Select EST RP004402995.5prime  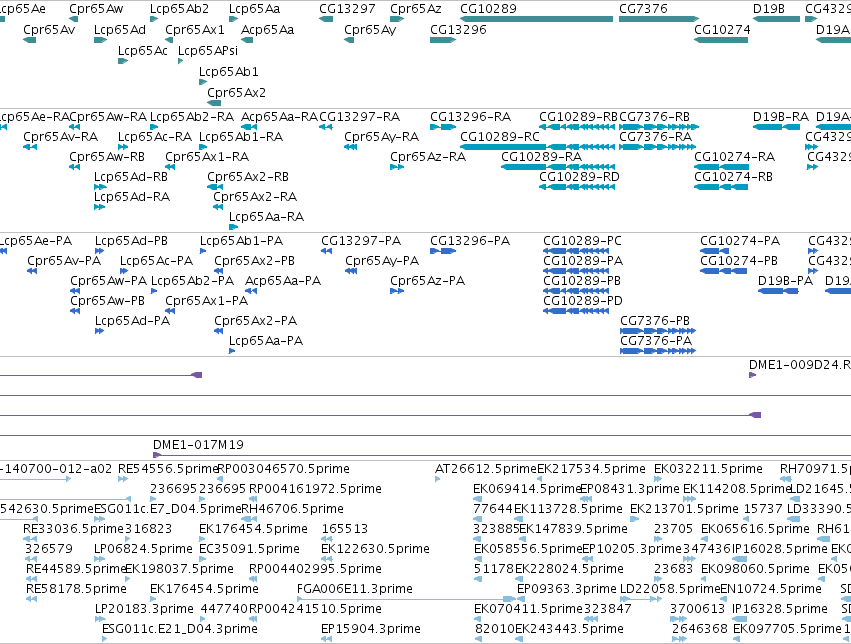[315, 569]
